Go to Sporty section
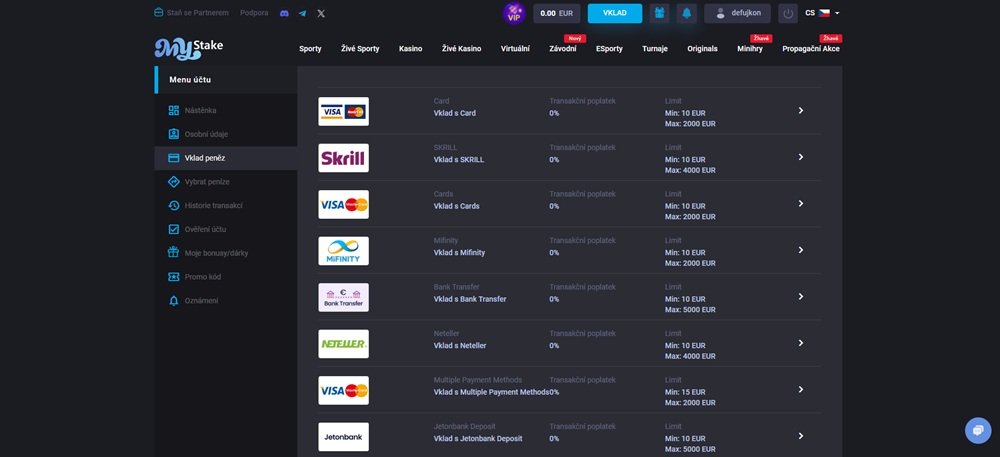 310,49
